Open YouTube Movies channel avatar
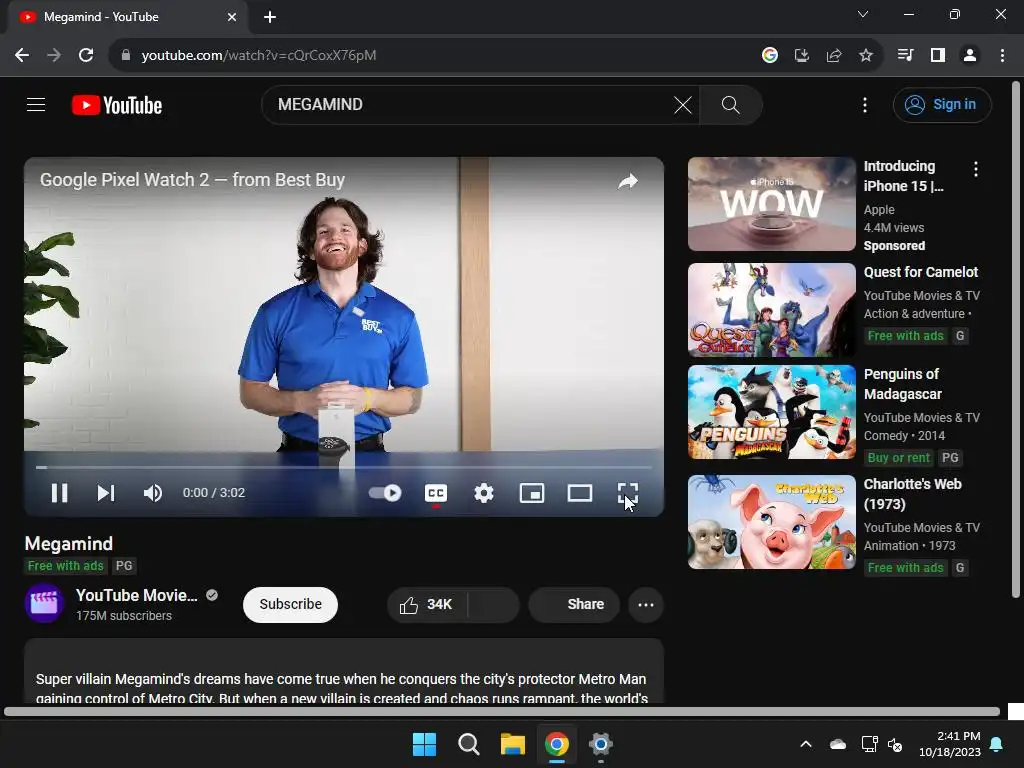 (44, 603)
